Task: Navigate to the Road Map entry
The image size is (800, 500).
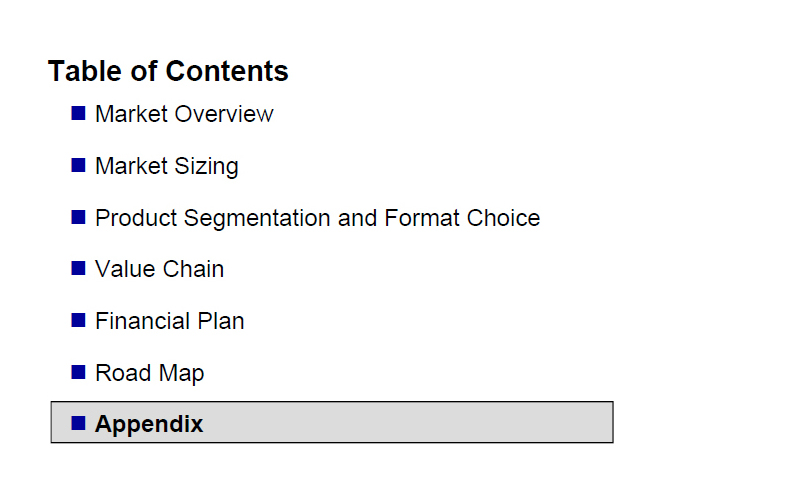Action: coord(149,373)
